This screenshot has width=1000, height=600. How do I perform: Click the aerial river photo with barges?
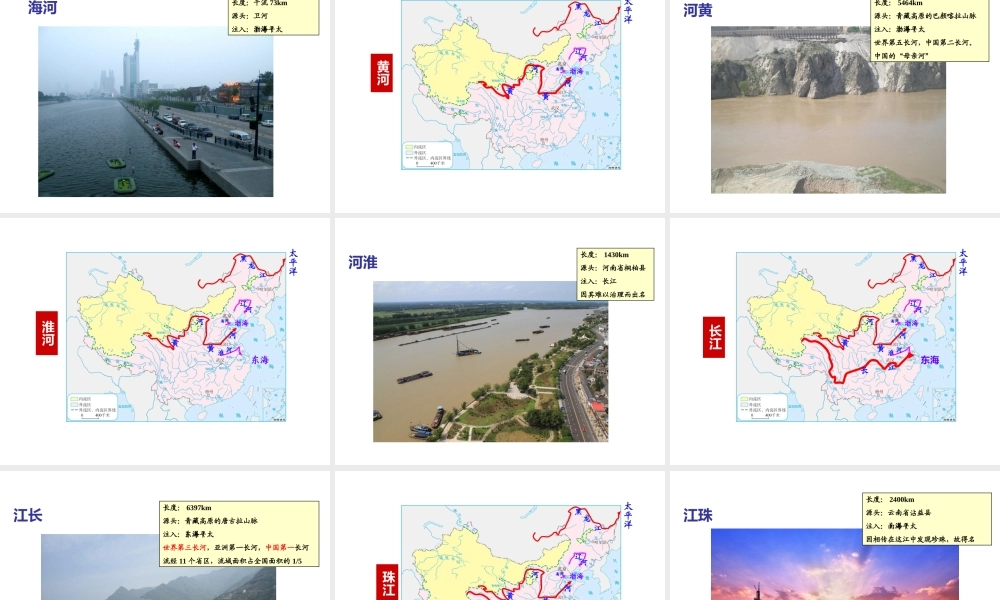(490, 361)
